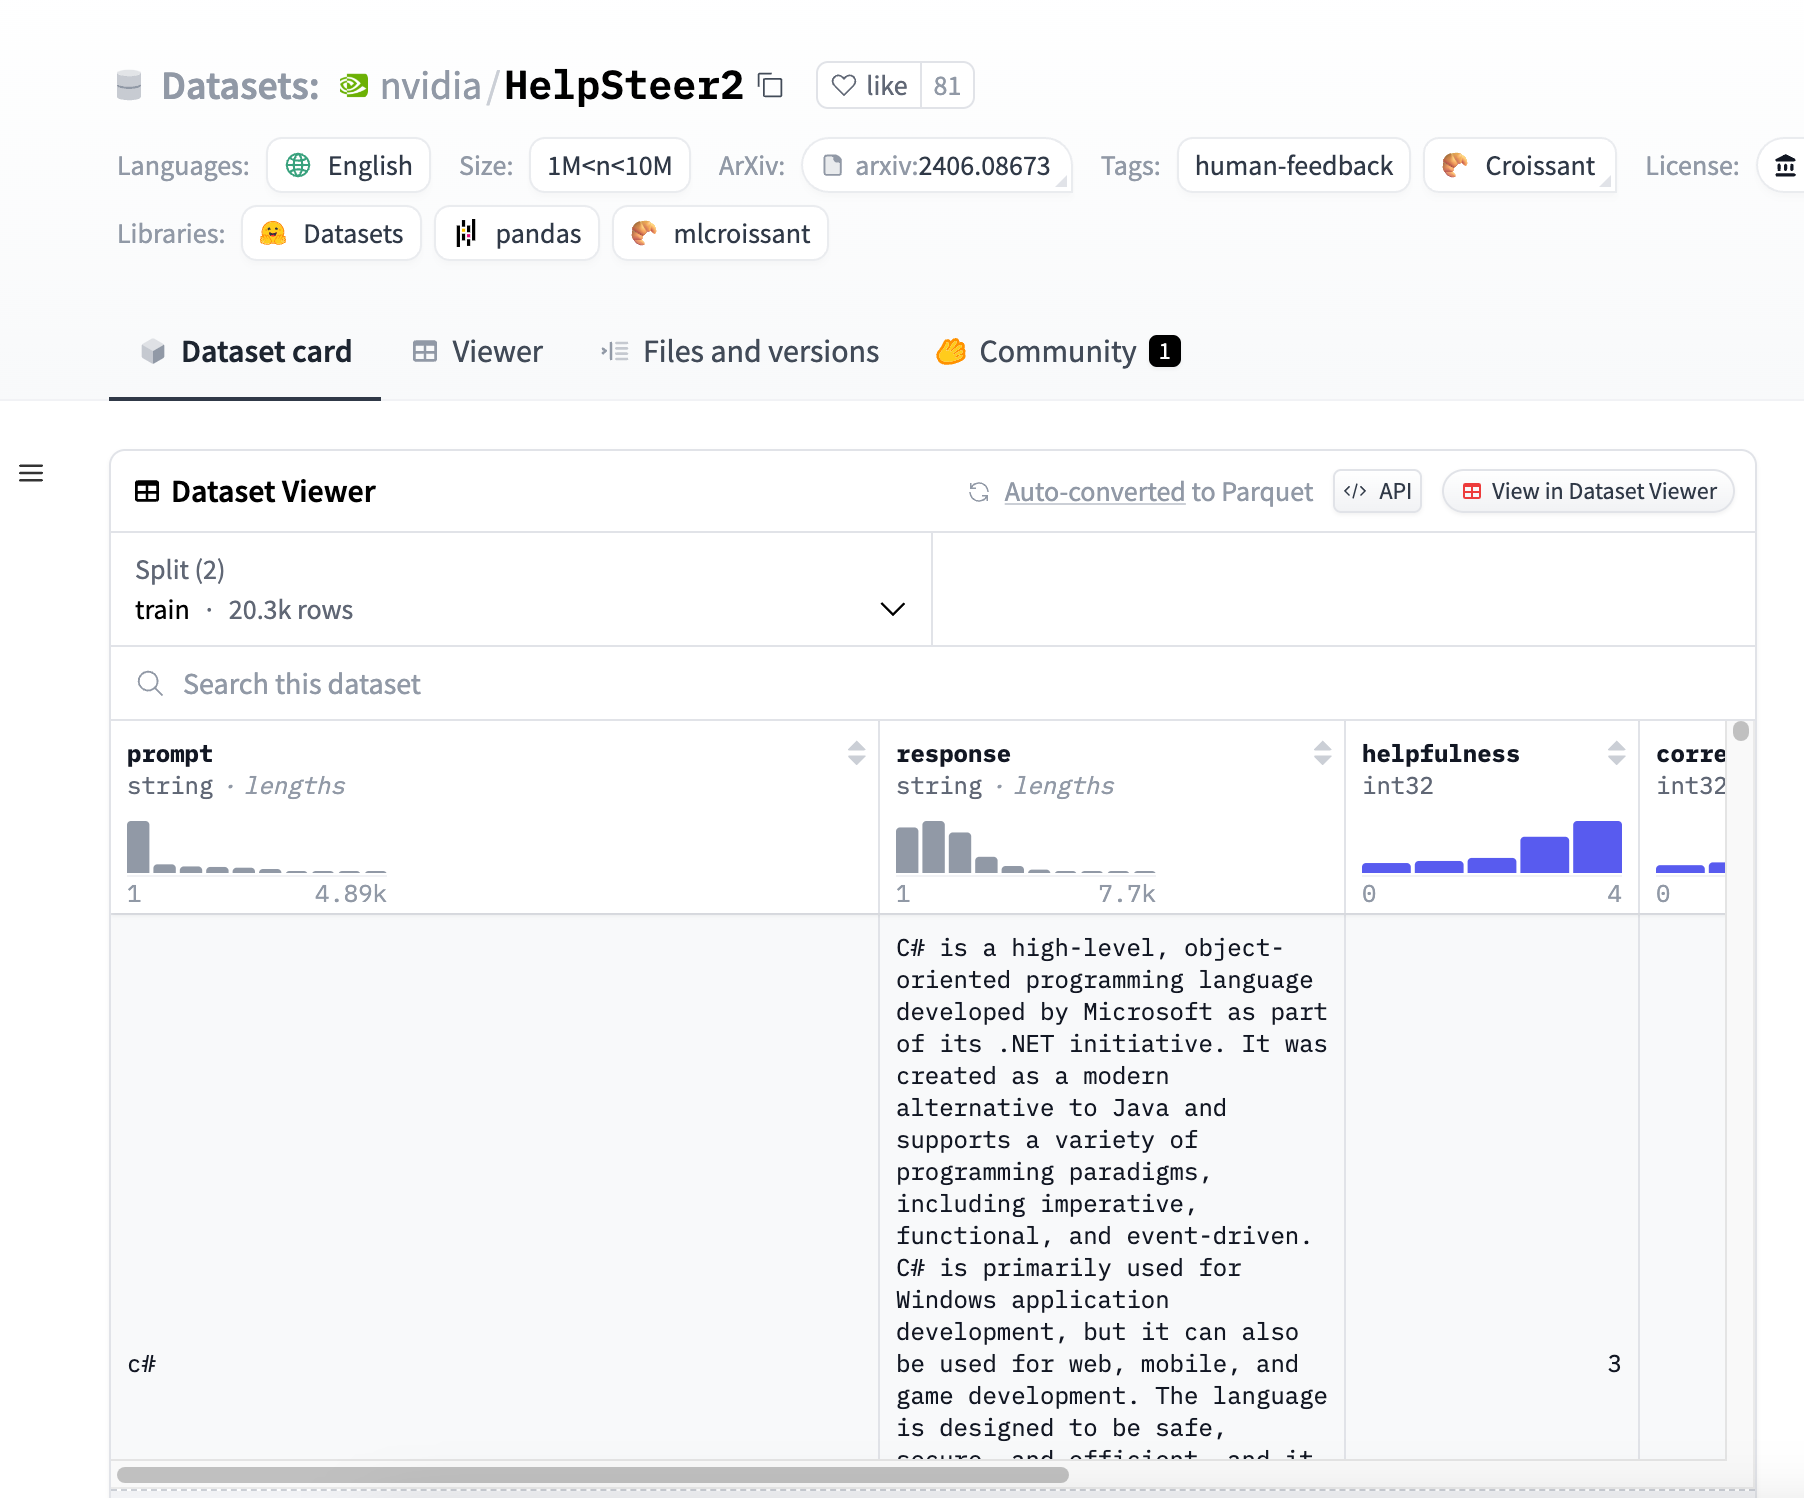The image size is (1804, 1498).
Task: Click the mlcroissant croissant icon
Action: 644,233
